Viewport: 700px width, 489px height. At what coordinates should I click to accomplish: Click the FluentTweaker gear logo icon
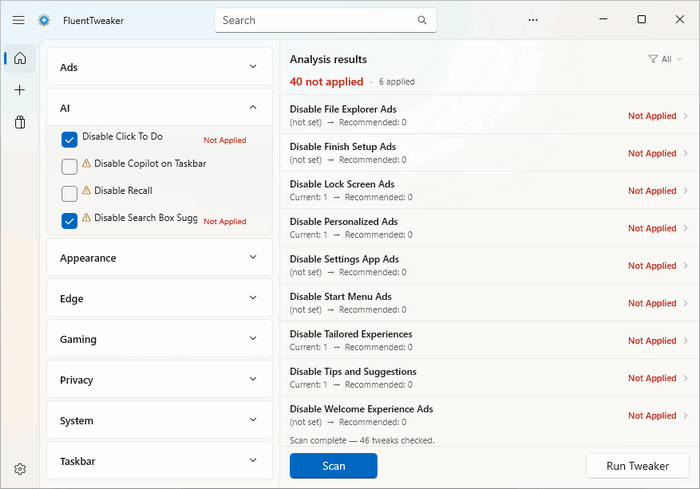(x=44, y=20)
